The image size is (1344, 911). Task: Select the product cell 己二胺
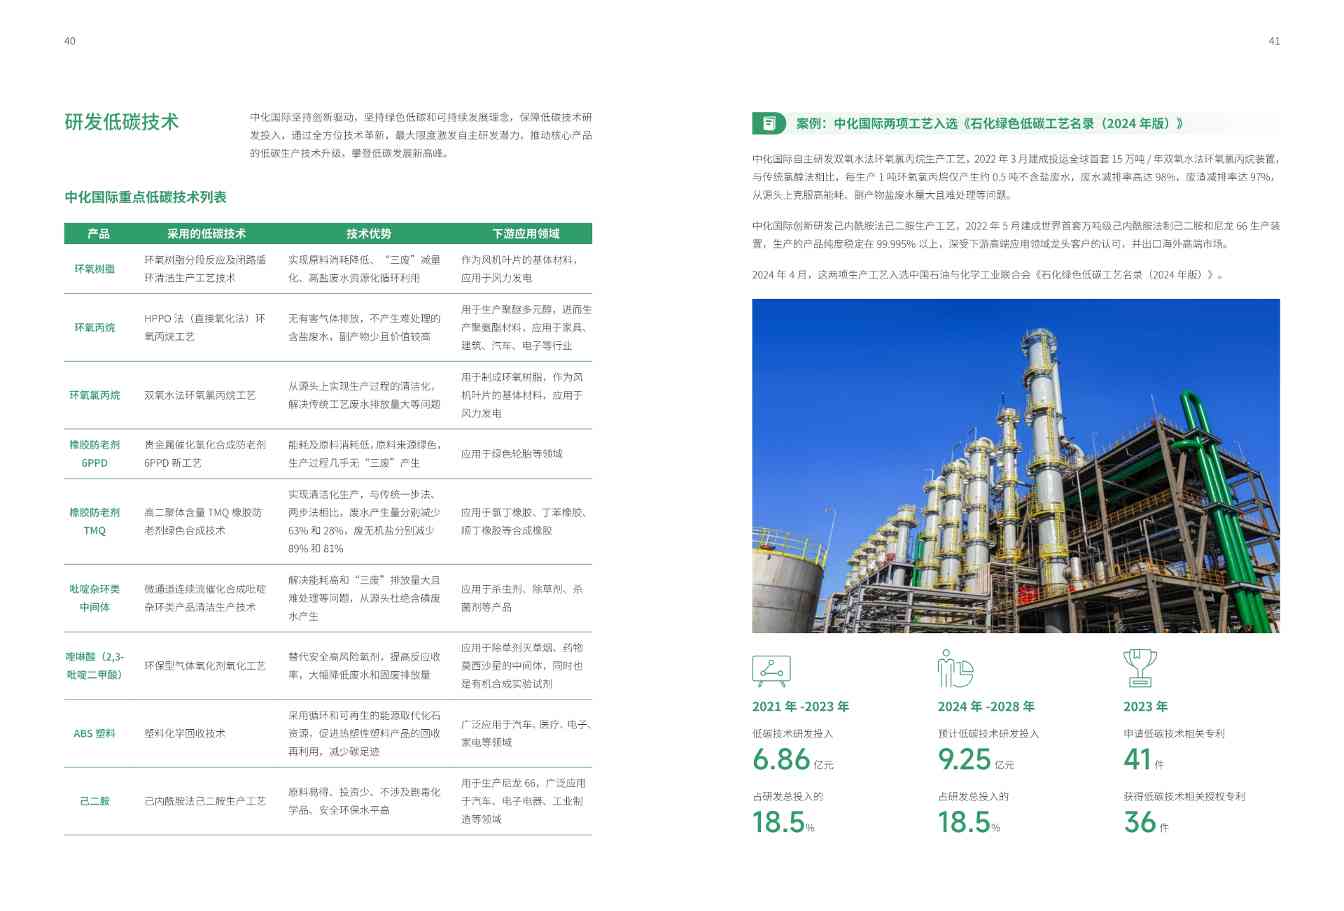pyautogui.click(x=95, y=801)
